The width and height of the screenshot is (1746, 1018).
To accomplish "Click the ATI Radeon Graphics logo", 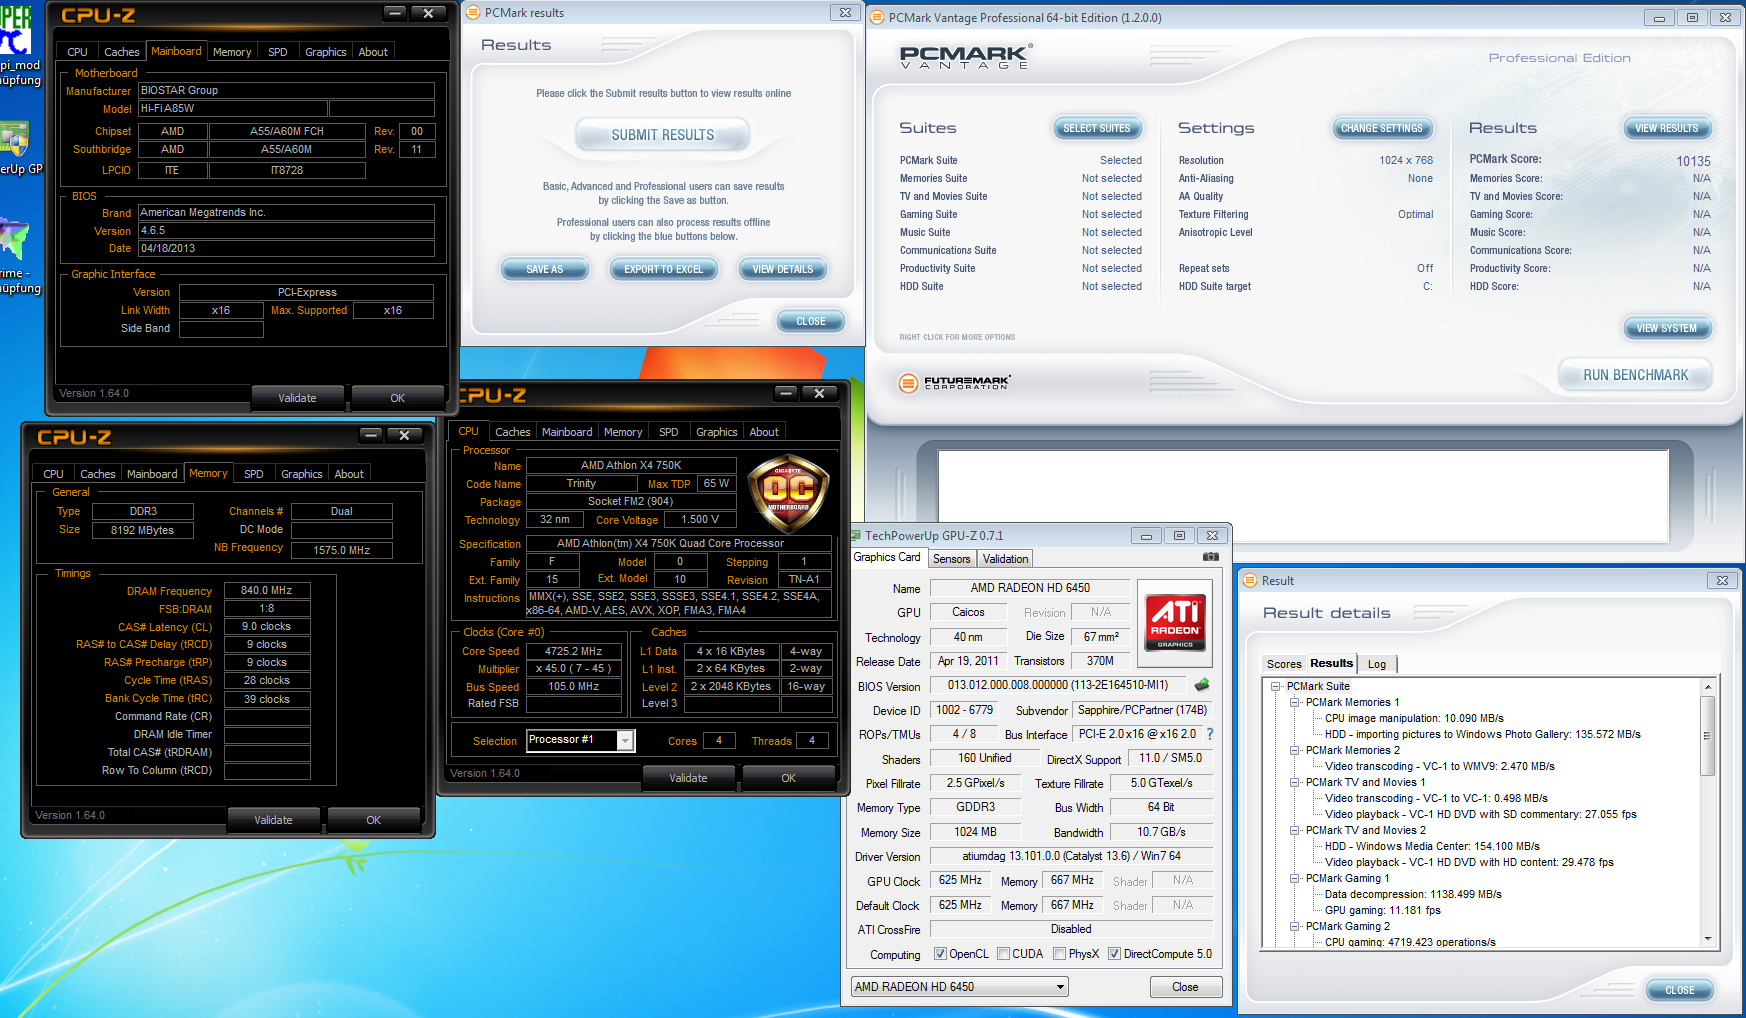I will coord(1175,623).
